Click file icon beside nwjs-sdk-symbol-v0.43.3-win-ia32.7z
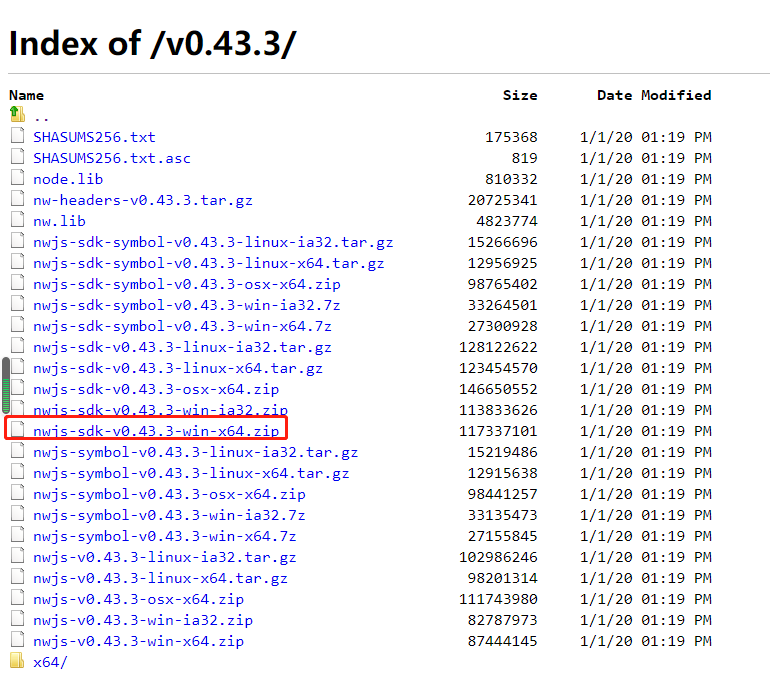 [x=18, y=303]
